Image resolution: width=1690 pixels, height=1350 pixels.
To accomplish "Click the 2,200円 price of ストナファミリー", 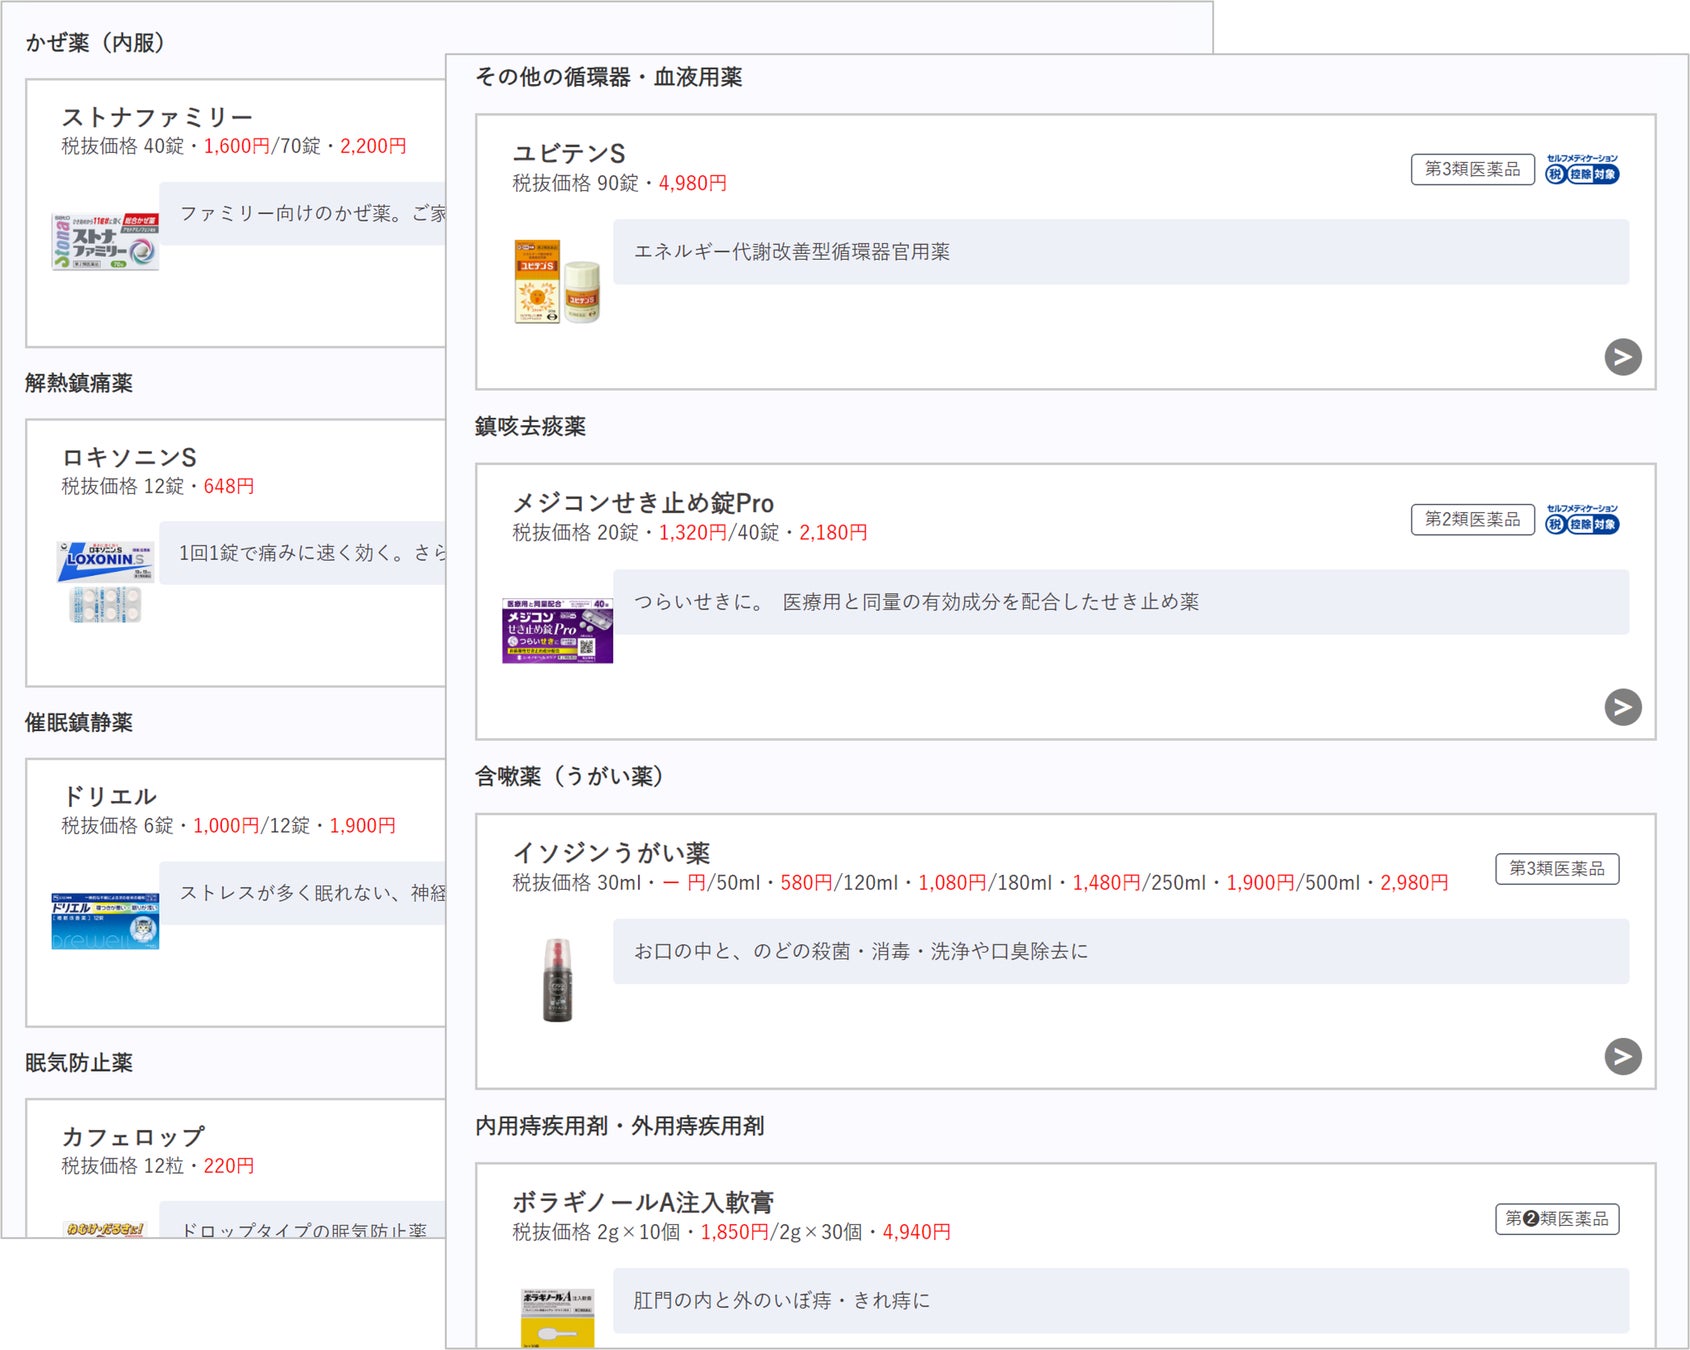I will pos(373,146).
